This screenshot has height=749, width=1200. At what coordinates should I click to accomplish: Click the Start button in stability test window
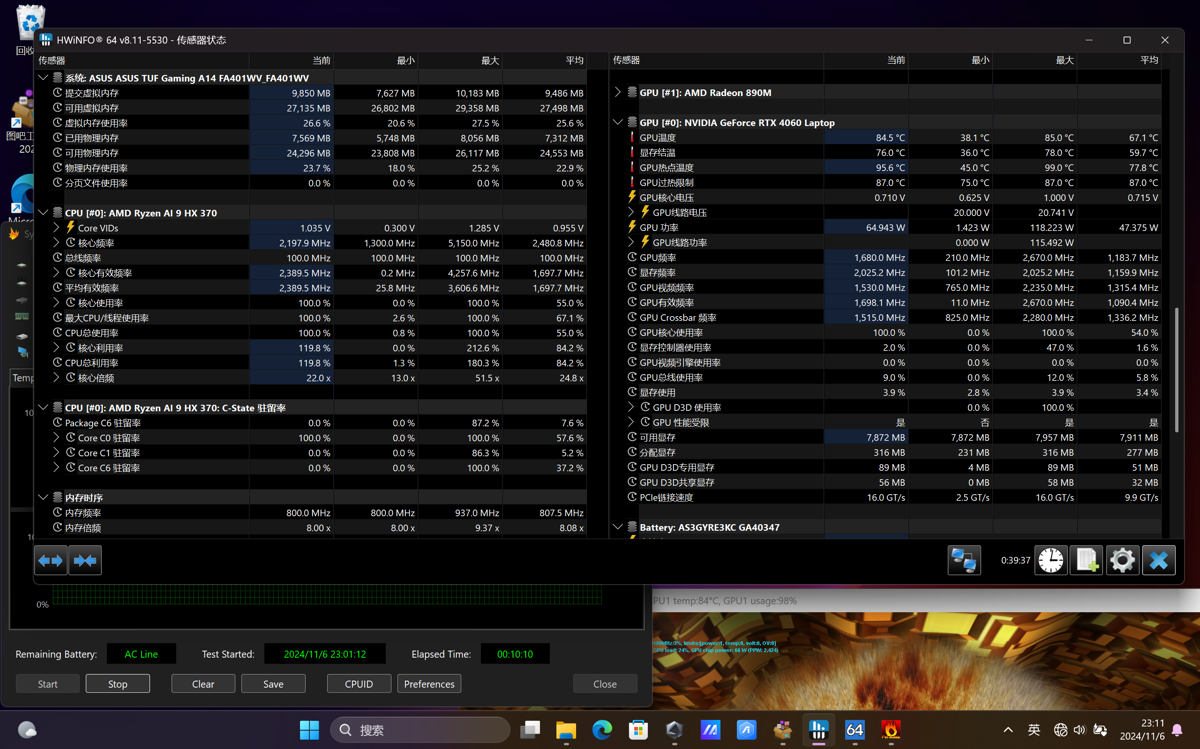pos(48,684)
